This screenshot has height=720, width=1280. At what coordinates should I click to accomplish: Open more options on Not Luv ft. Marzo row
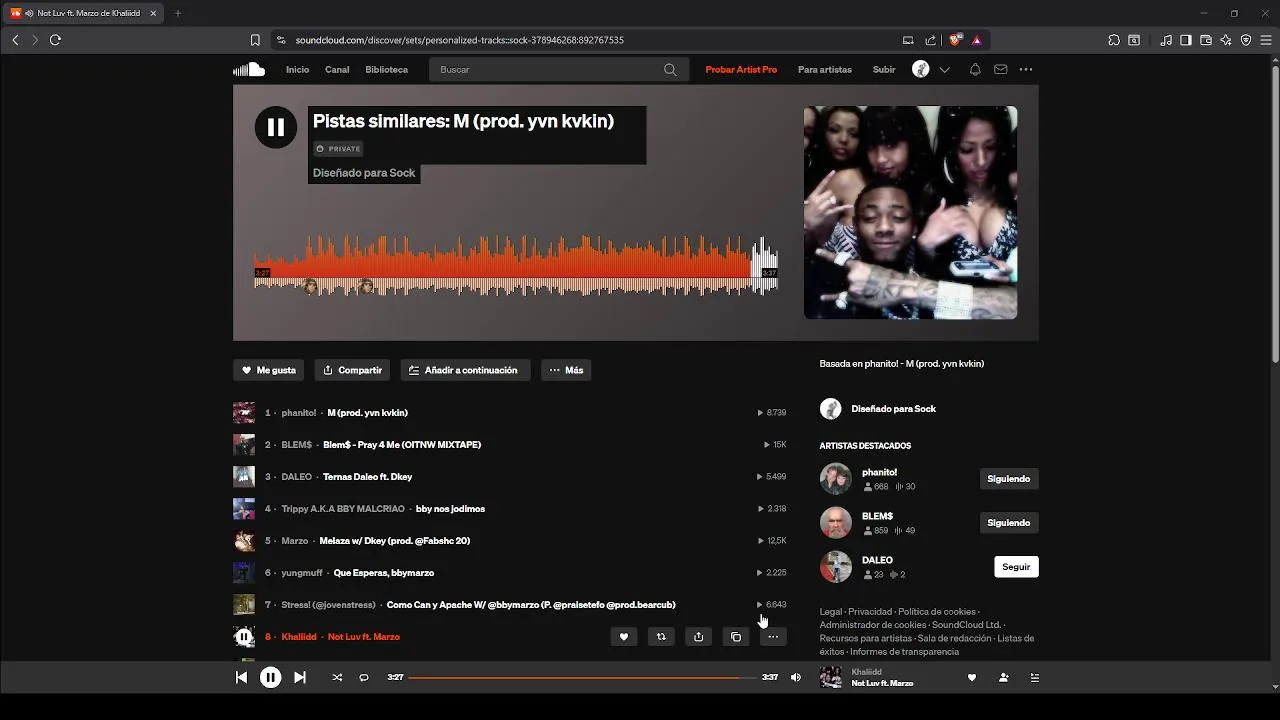pyautogui.click(x=773, y=637)
